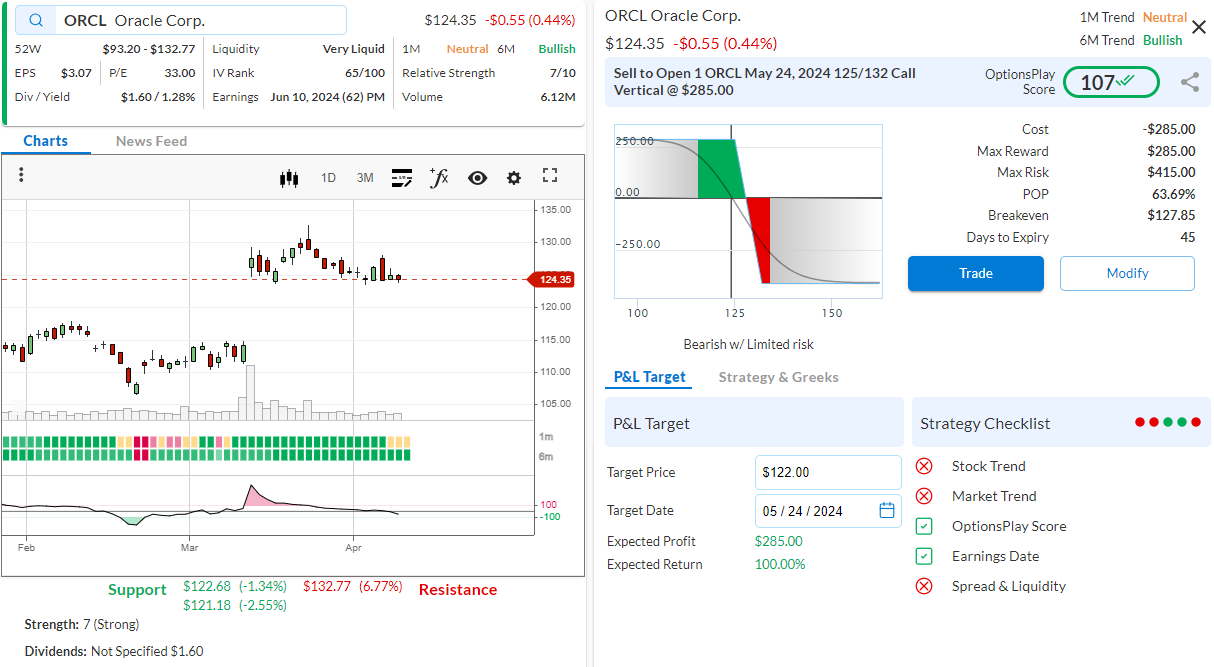1214x667 pixels.
Task: Open the Strategy & Greeks tab
Action: (x=778, y=377)
